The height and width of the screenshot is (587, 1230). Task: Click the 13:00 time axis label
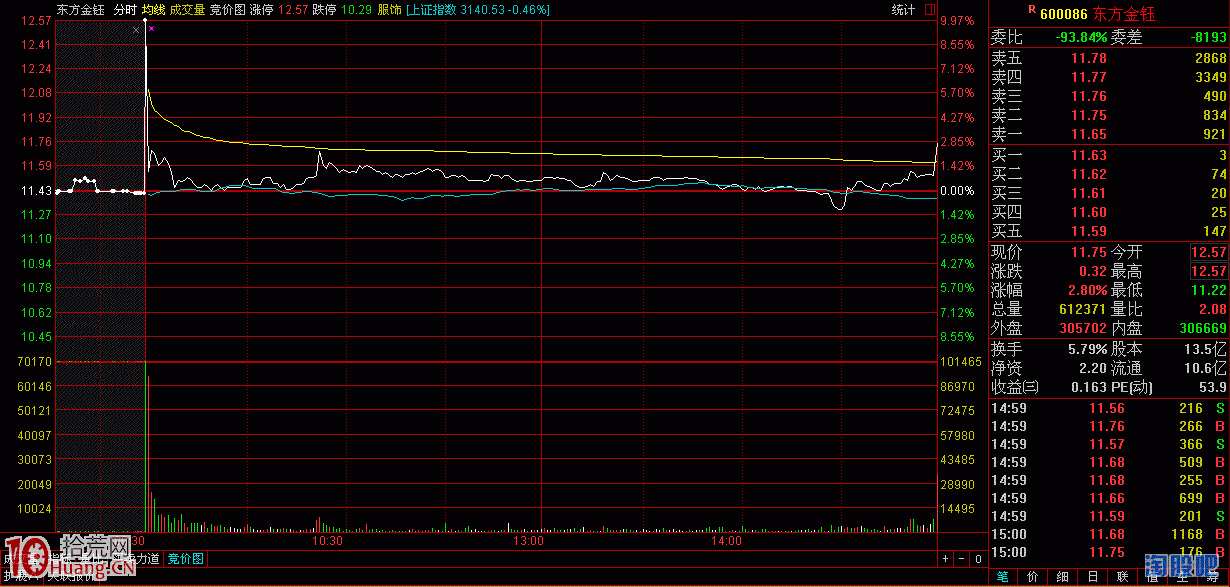click(527, 541)
